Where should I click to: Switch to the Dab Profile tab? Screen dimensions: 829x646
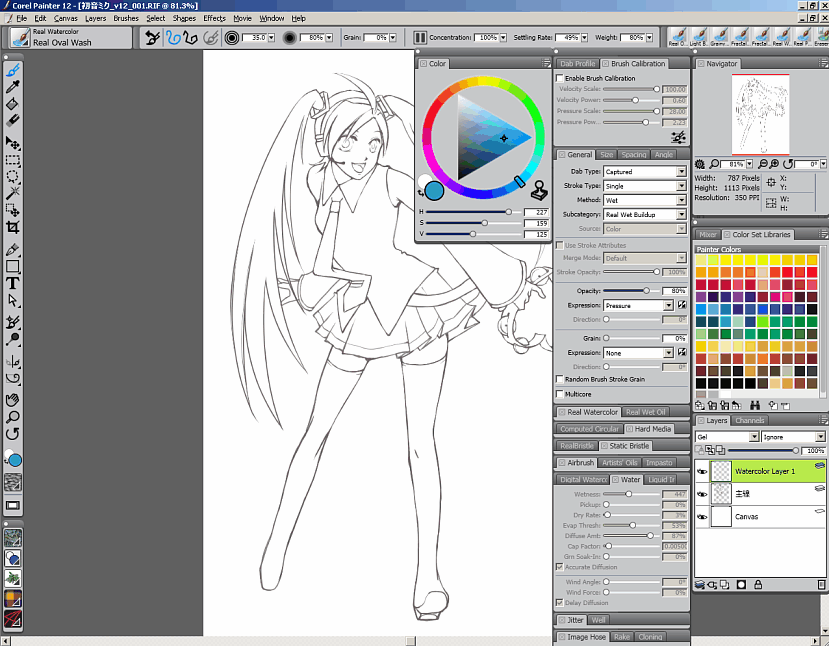click(x=577, y=63)
